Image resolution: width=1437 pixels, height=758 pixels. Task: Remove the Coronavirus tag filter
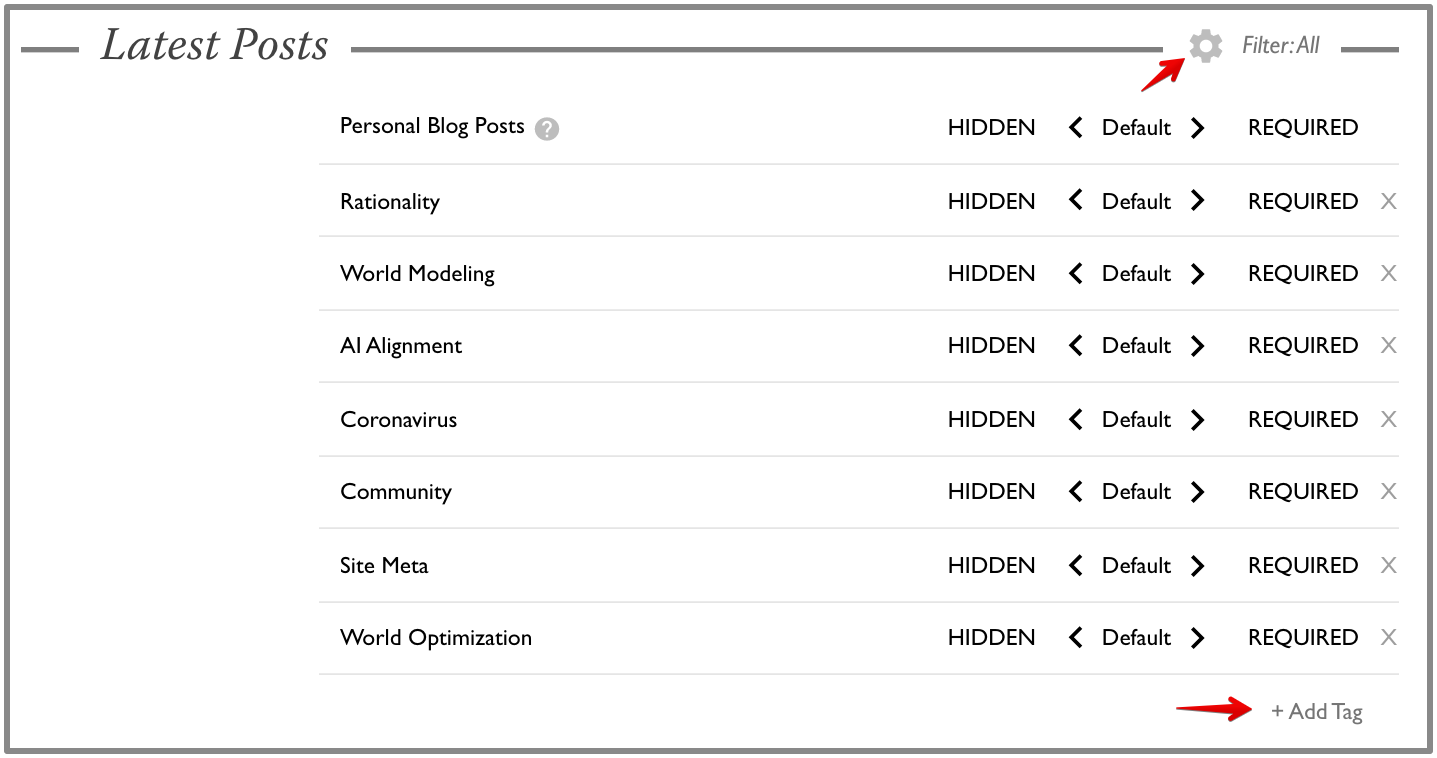1388,420
